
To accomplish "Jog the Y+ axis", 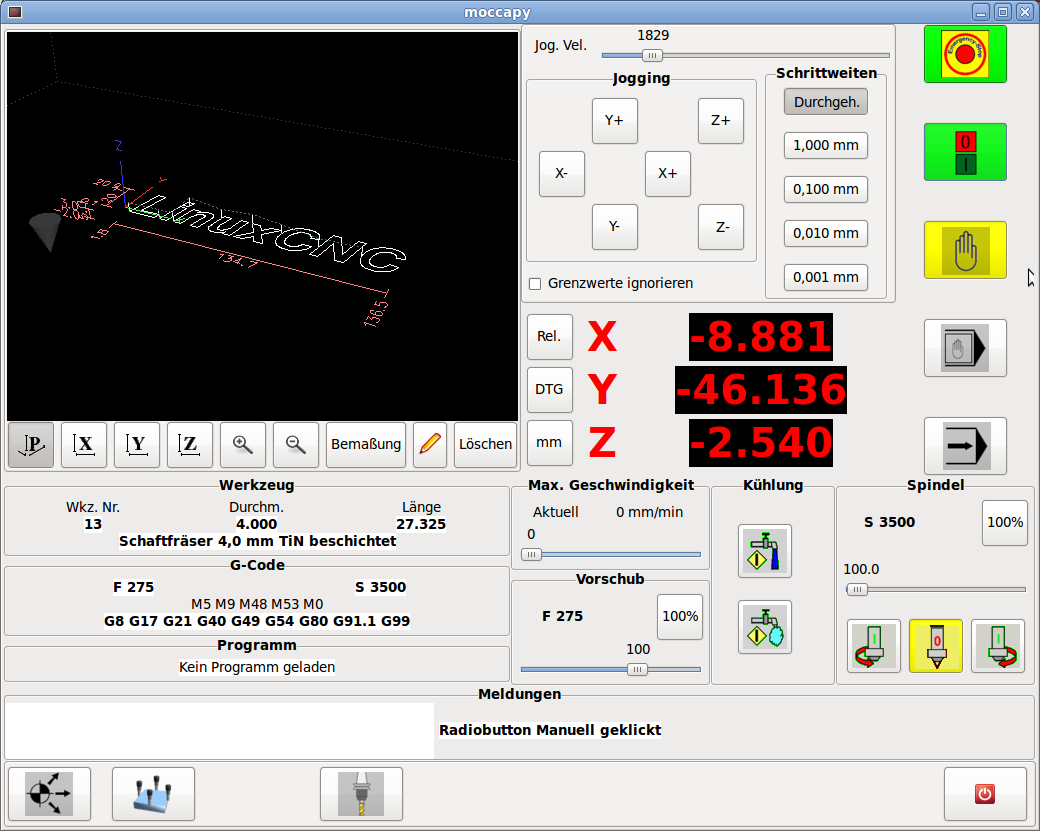I will pyautogui.click(x=615, y=121).
